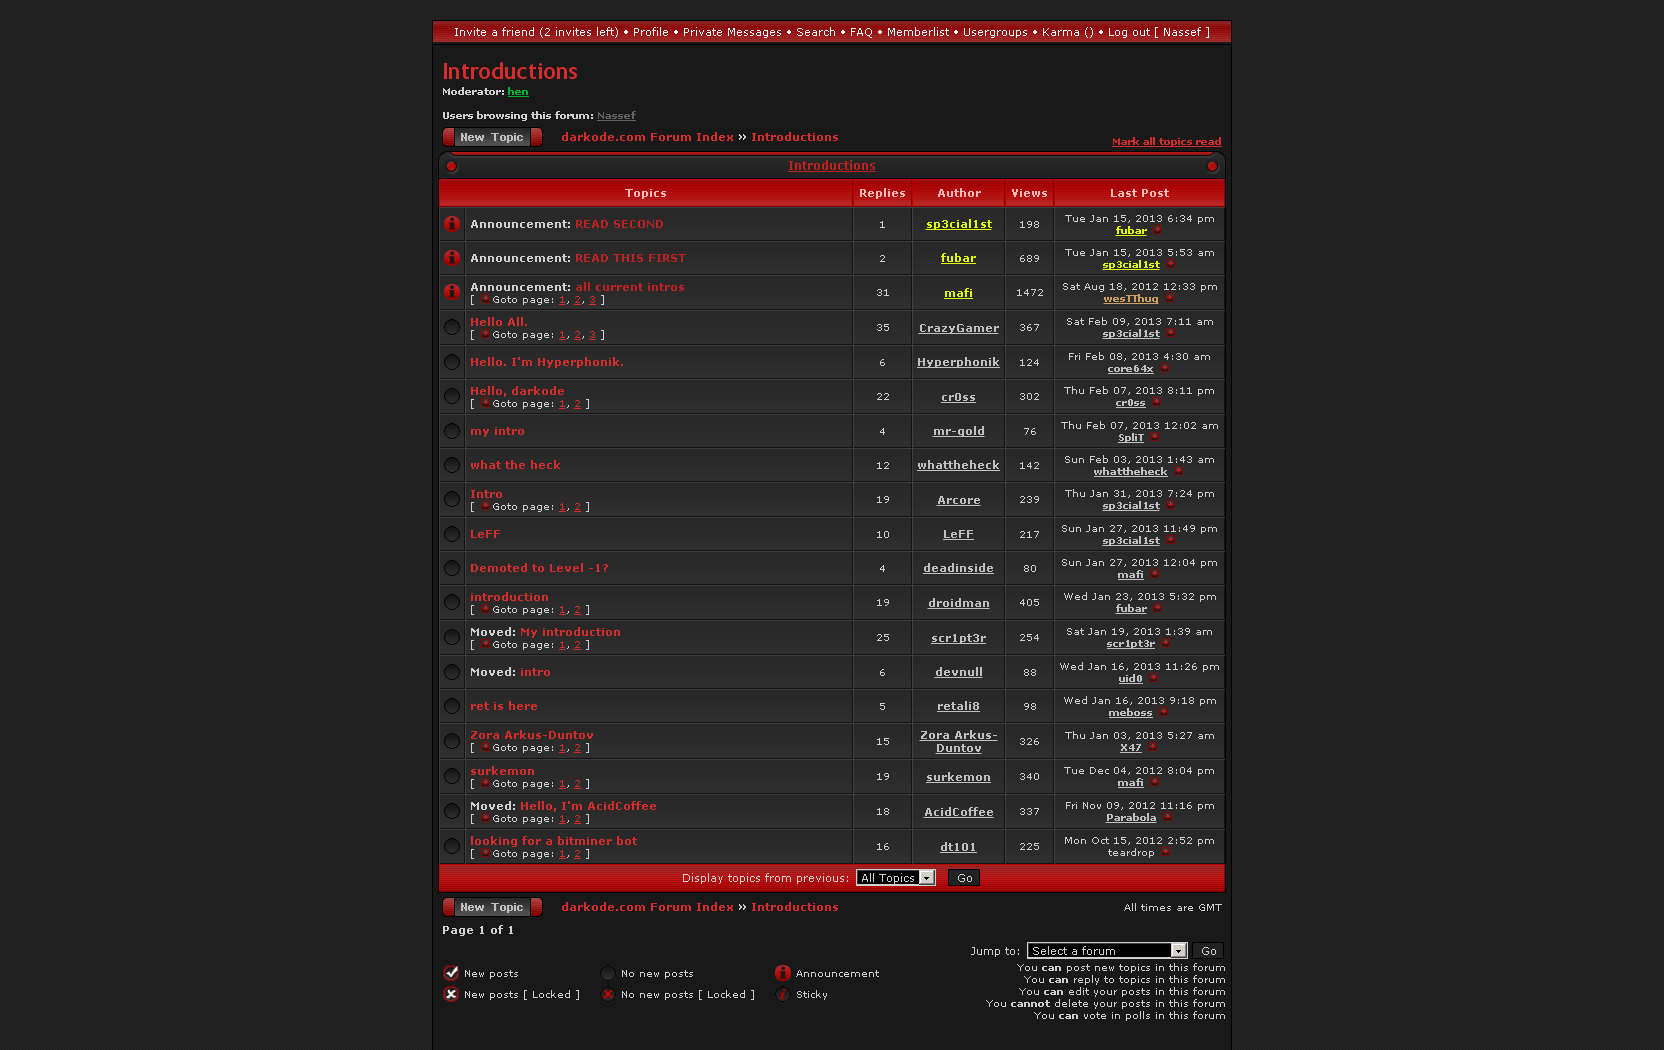This screenshot has height=1050, width=1664.
Task: Click the topic icon beside looking for a bitminer bot
Action: click(452, 847)
